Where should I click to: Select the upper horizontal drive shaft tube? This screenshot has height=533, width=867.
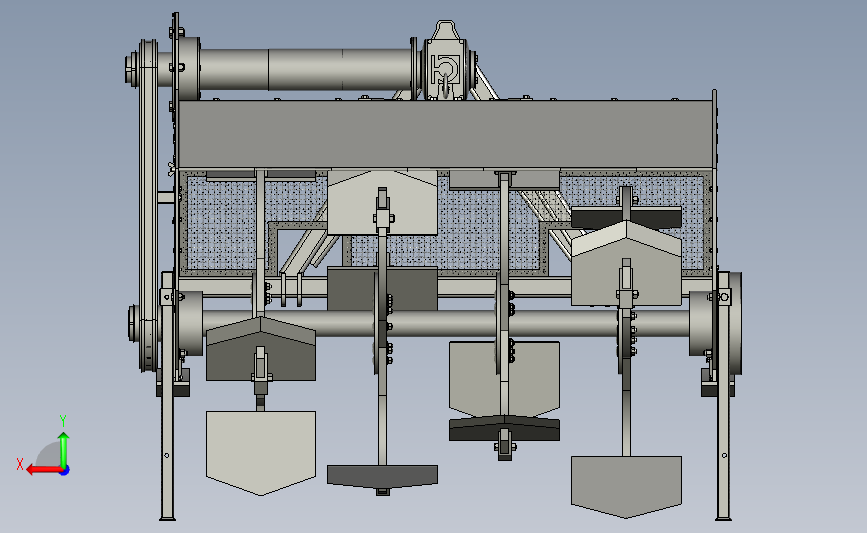(x=306, y=70)
